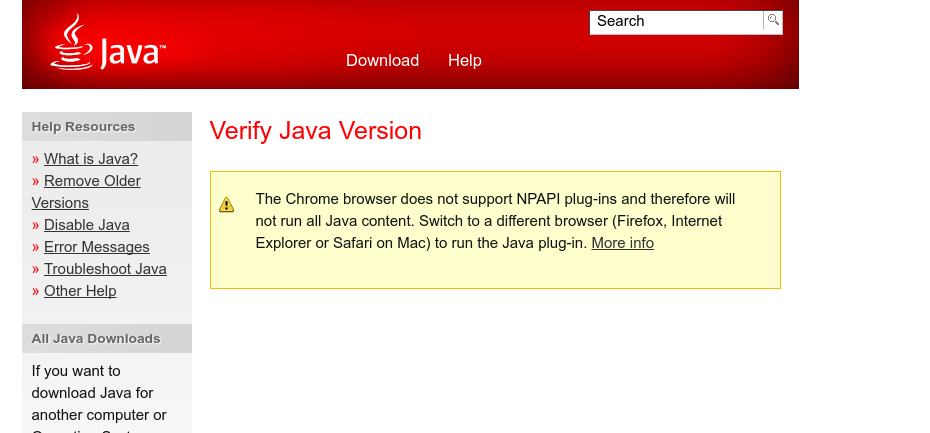
Task: Select the Troubleshoot Java link
Action: click(x=105, y=269)
